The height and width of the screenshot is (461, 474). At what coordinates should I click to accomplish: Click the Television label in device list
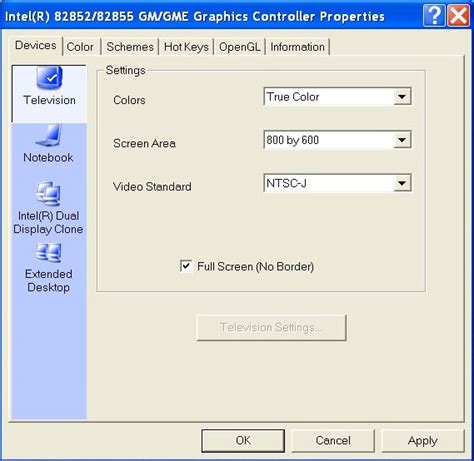tap(49, 100)
